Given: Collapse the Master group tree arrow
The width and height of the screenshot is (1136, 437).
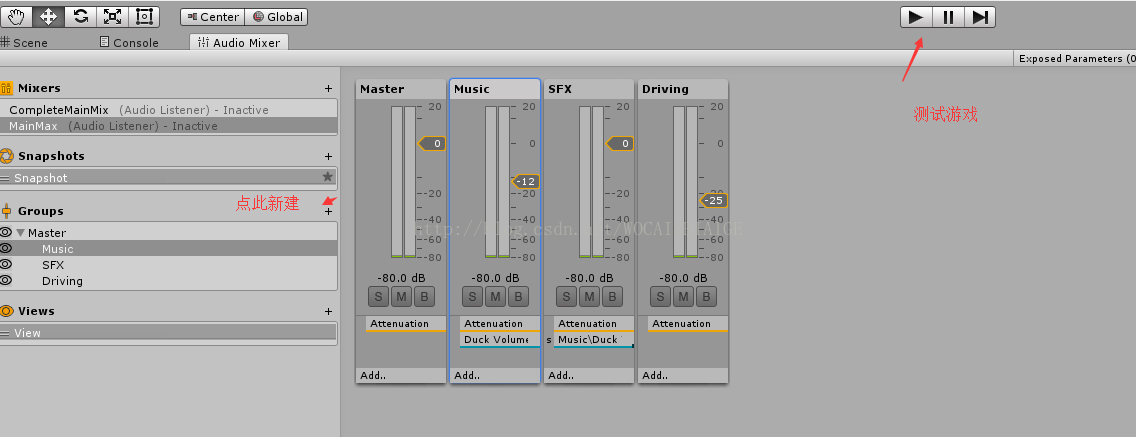Looking at the screenshot, I should [x=21, y=233].
